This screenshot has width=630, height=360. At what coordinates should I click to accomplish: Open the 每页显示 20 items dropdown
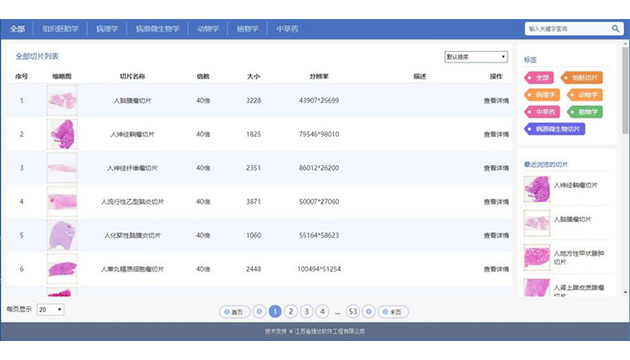coord(50,309)
